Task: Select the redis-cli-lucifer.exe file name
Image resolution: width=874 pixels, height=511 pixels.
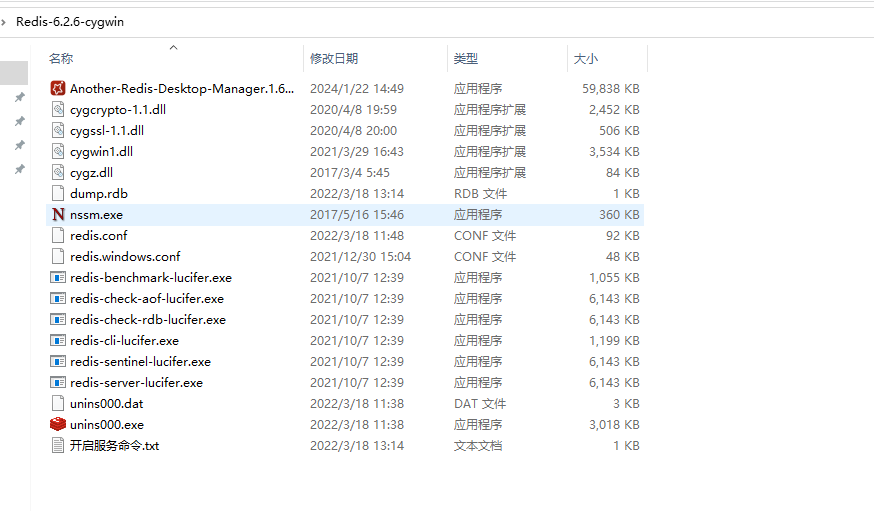Action: [x=124, y=340]
